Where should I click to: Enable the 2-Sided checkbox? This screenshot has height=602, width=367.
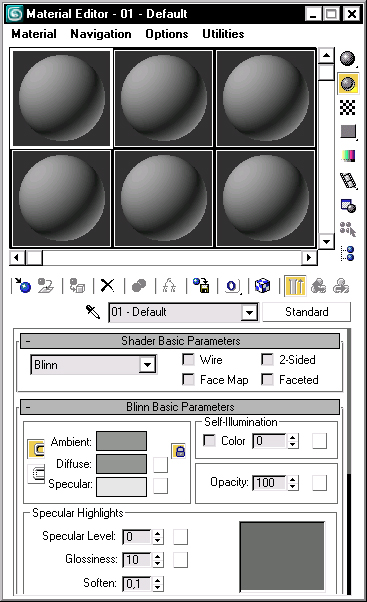[267, 360]
